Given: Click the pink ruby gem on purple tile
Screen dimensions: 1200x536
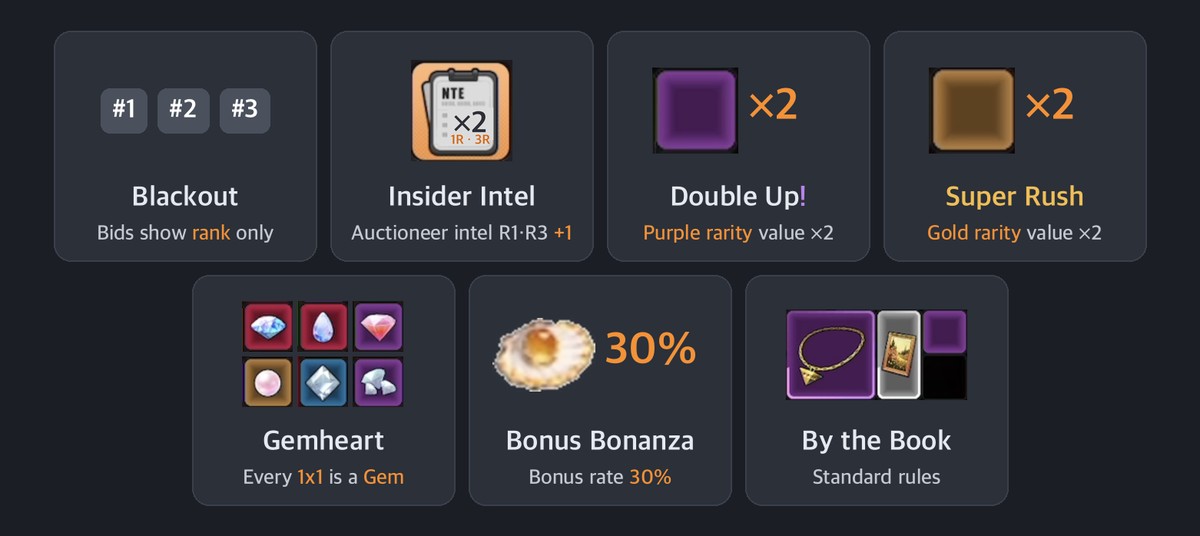Looking at the screenshot, I should point(378,327).
